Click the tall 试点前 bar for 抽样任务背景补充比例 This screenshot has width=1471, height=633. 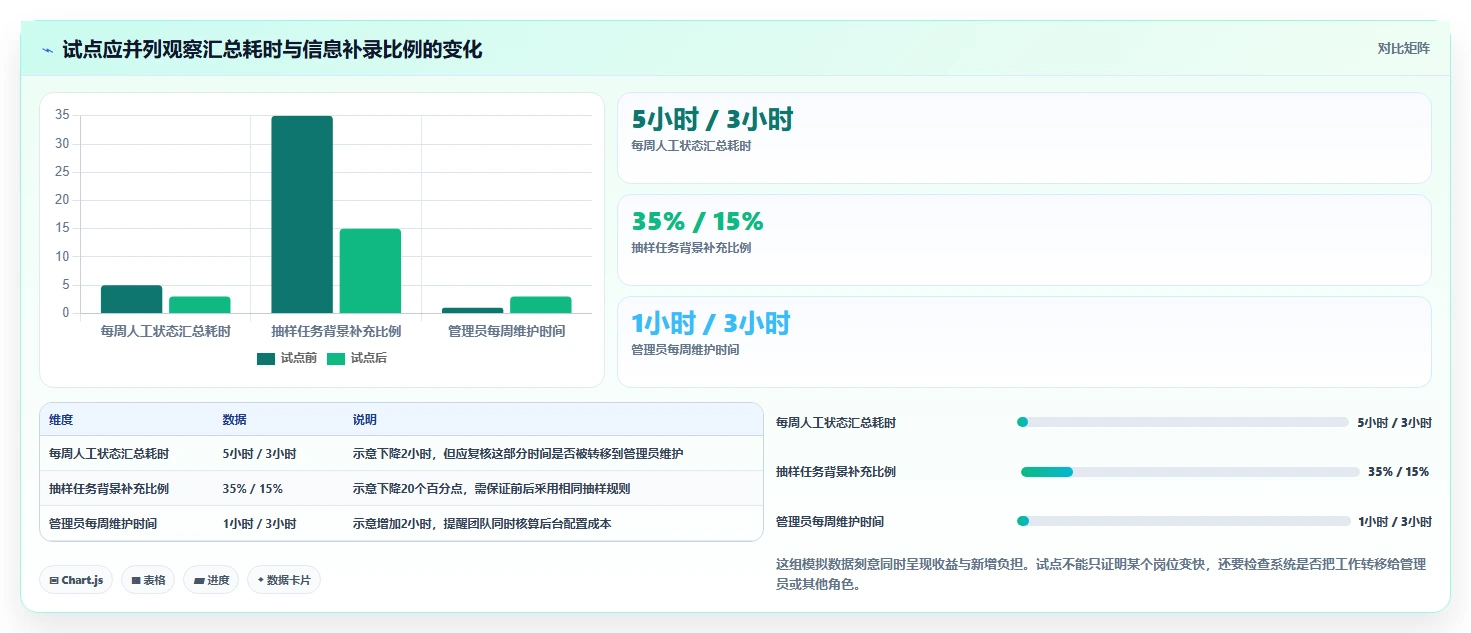(x=302, y=215)
